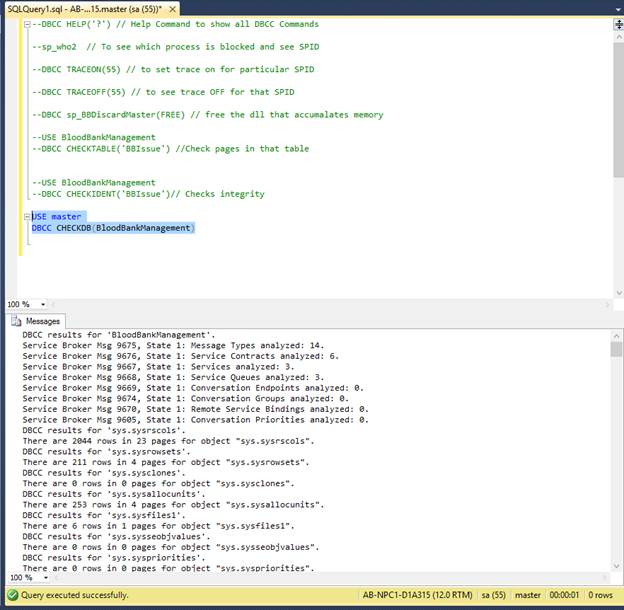Click the 'sa (55)' login in status bar
This screenshot has width=624, height=610.
click(493, 595)
